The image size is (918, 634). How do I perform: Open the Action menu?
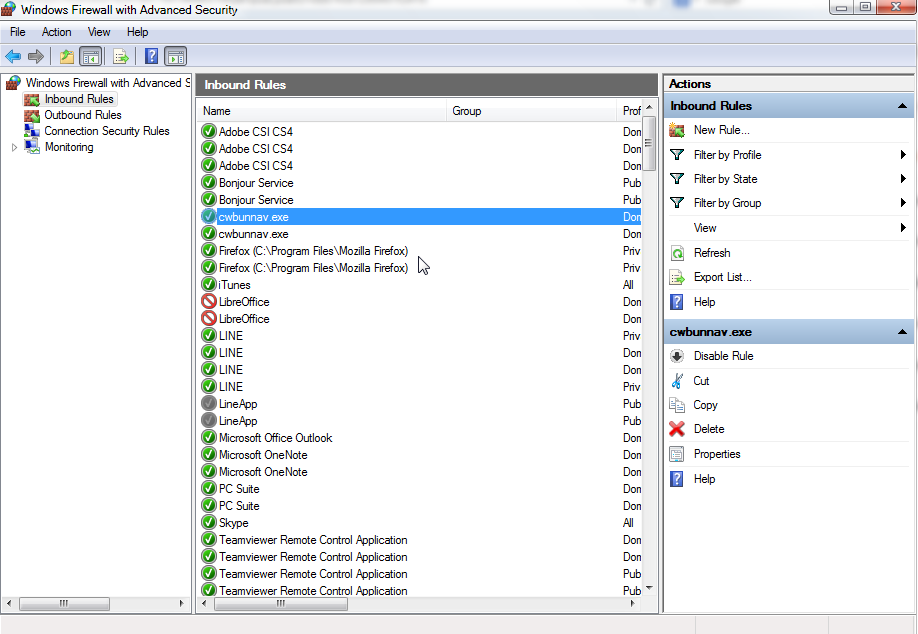click(56, 31)
